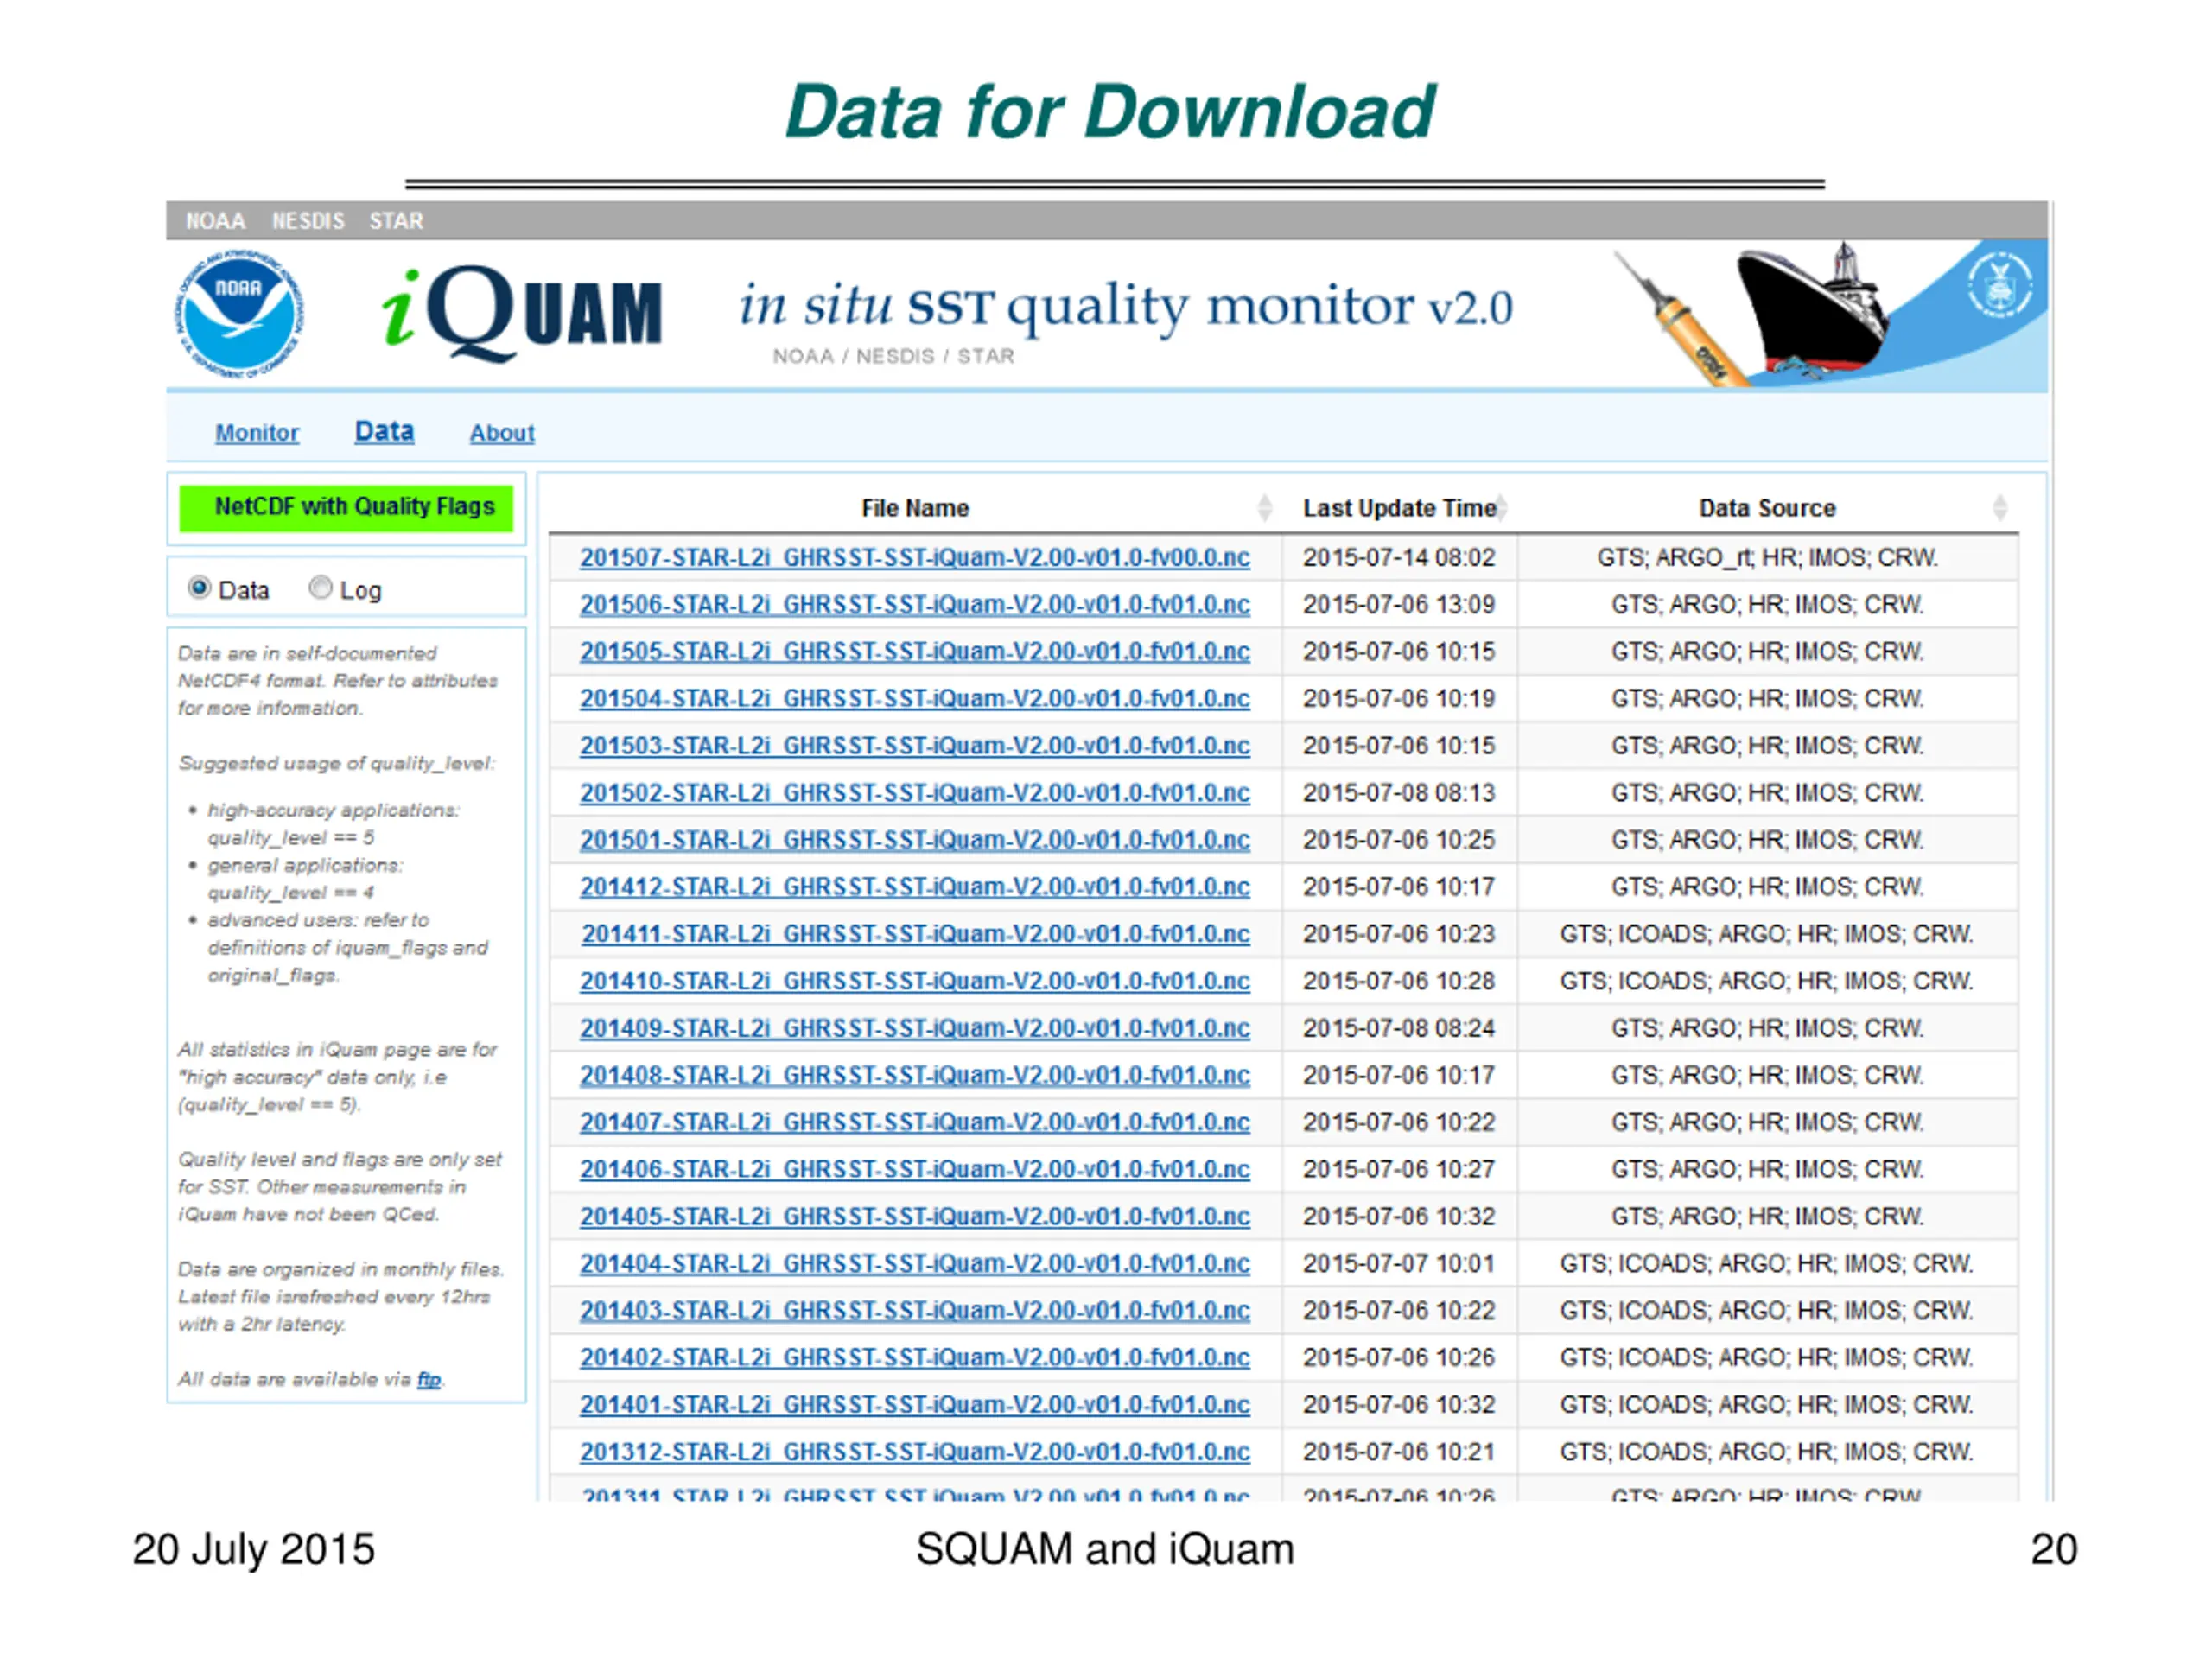This screenshot has height=1659, width=2212.
Task: Download the 201506 iQuam netCDF file
Action: tap(915, 604)
